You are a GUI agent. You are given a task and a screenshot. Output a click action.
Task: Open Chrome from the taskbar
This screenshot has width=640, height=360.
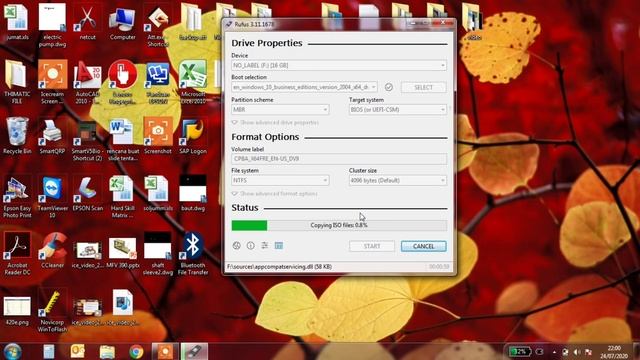[x=136, y=351]
